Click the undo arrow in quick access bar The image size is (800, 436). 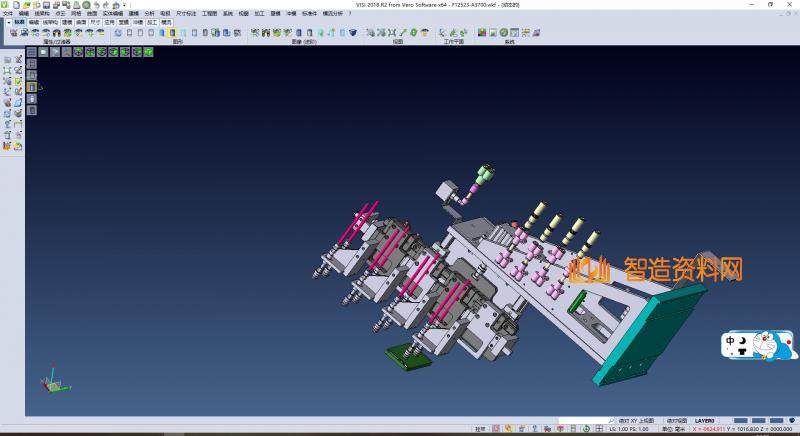[95, 5]
